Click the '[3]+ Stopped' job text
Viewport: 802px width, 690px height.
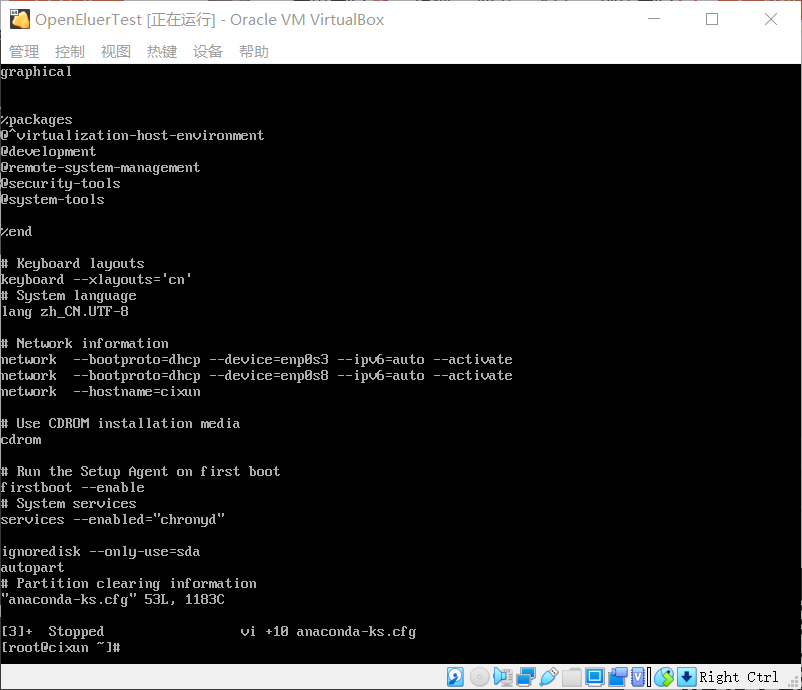coord(52,632)
